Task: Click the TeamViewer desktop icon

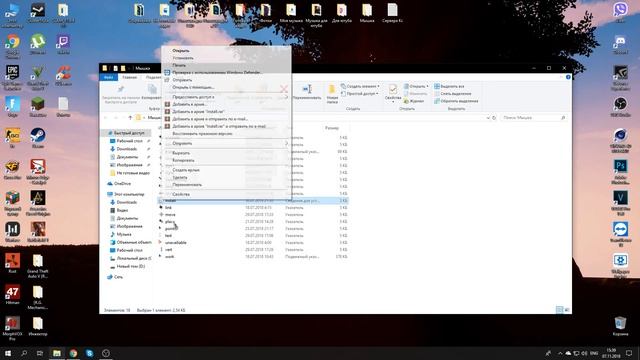Action: click(x=620, y=234)
